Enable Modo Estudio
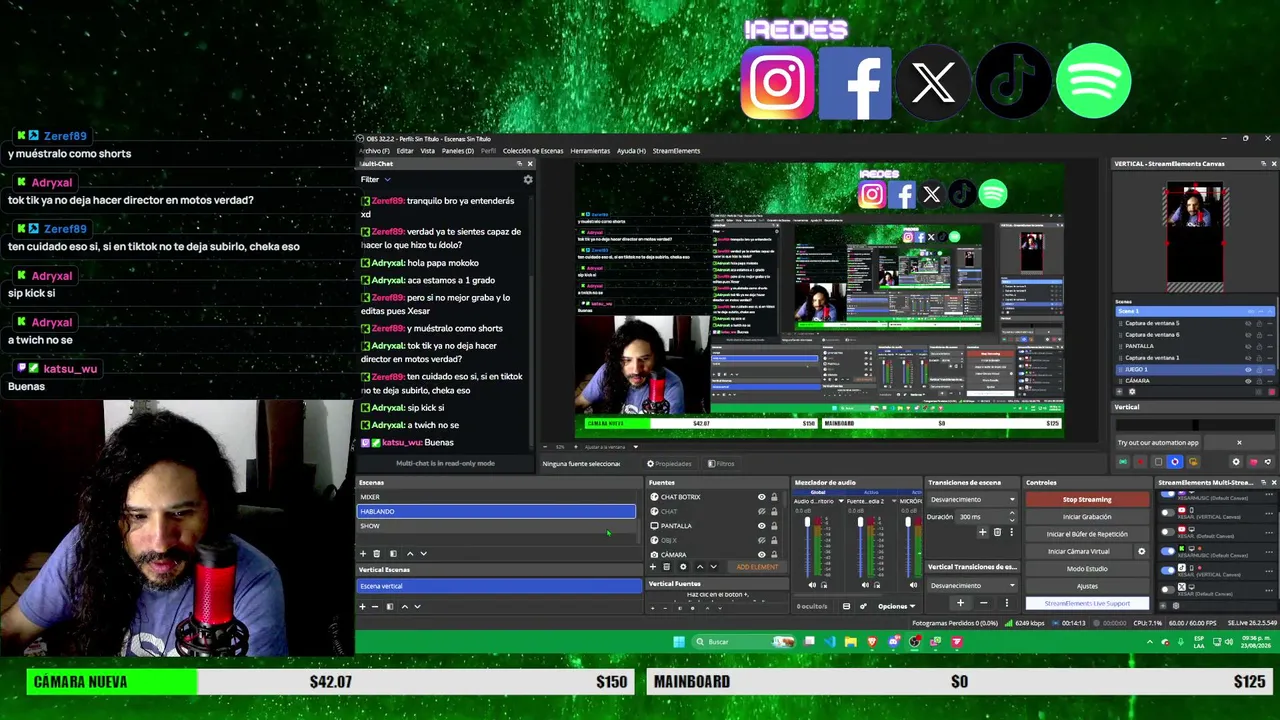Viewport: 1280px width, 720px height. click(x=1087, y=569)
